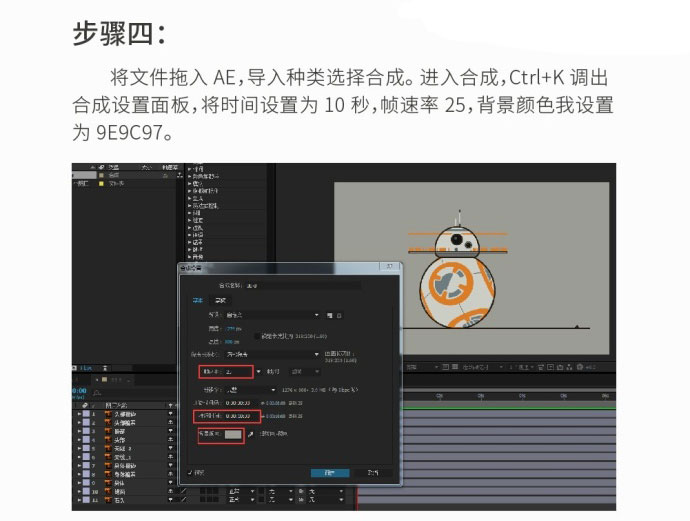Click the BB-8 robot in the viewer

[457, 271]
